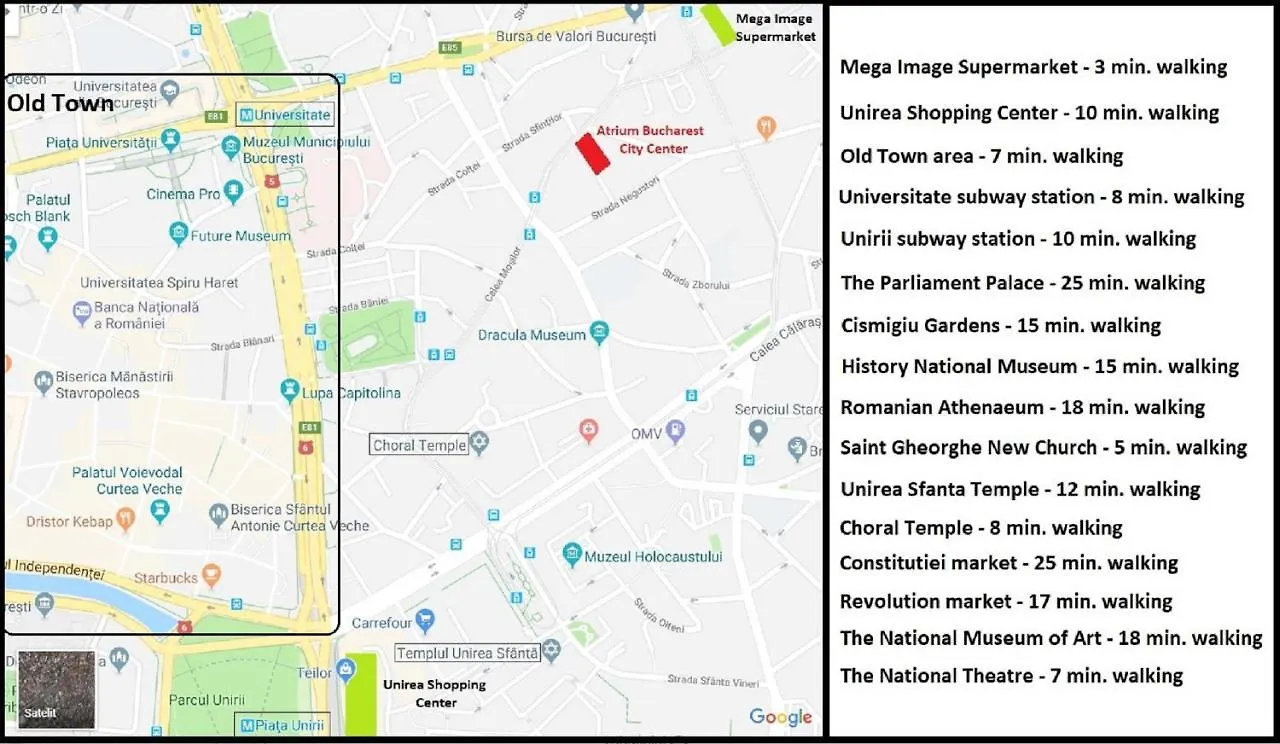Image resolution: width=1280 pixels, height=744 pixels.
Task: Click the Bursa de Valori București pin
Action: (x=634, y=12)
